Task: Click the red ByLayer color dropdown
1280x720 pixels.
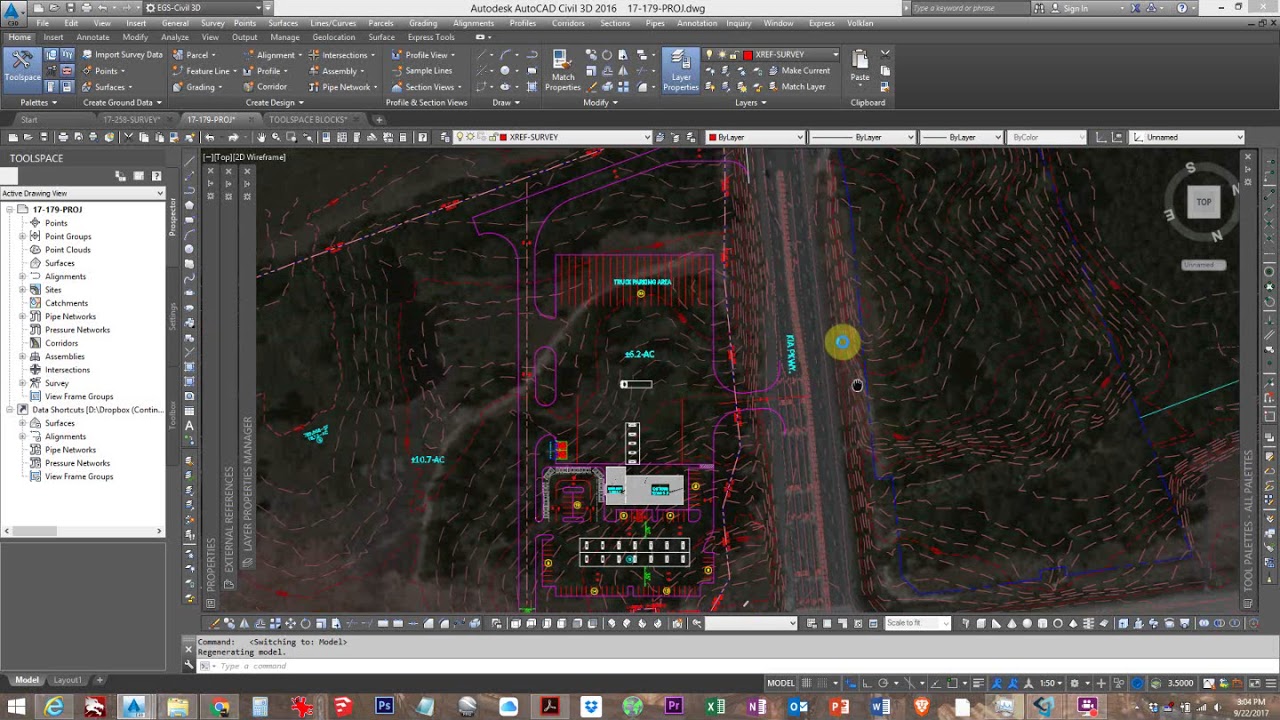Action: [755, 137]
